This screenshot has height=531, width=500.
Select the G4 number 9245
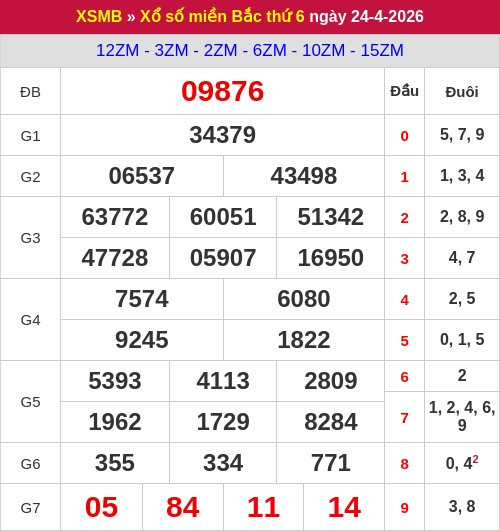pos(142,340)
